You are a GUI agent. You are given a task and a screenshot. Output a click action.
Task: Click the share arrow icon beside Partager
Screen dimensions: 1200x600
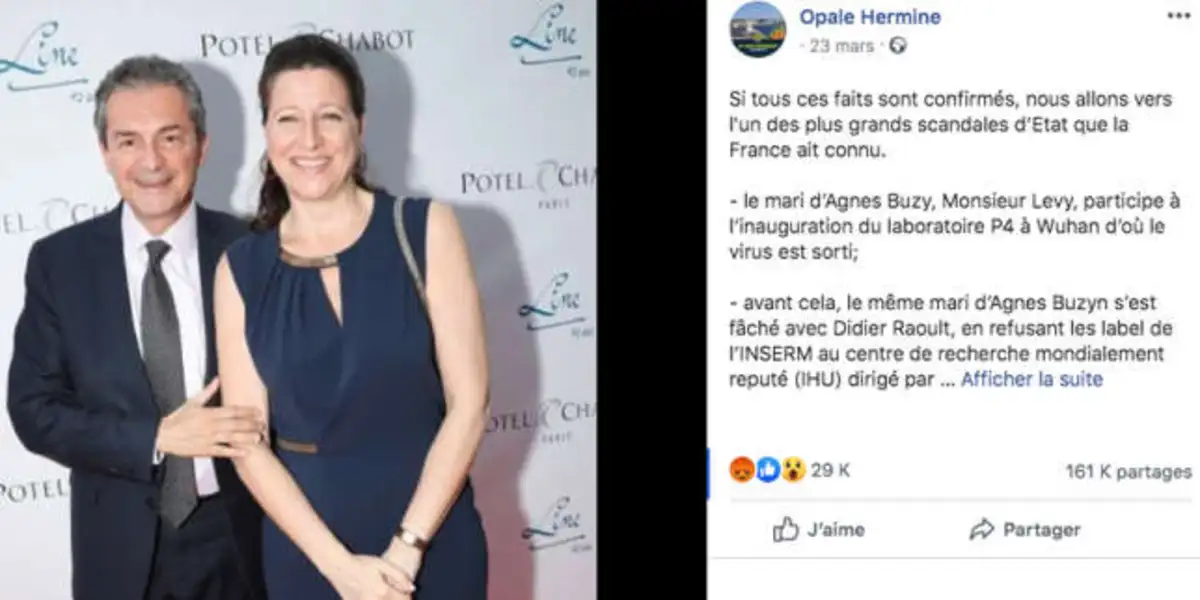click(x=982, y=530)
